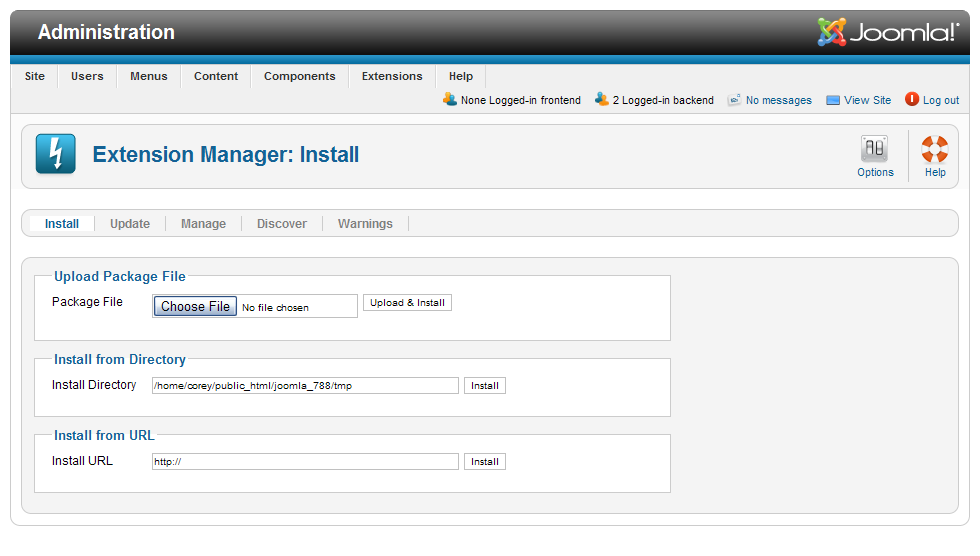Click the Joomla! logo
This screenshot has height=556, width=980.
[888, 32]
